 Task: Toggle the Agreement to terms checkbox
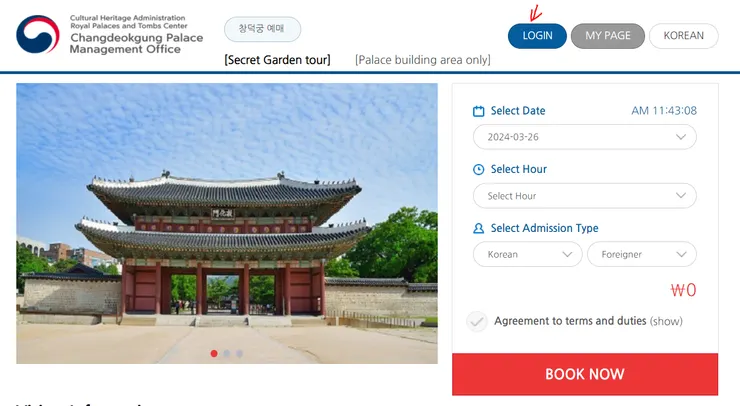(477, 321)
